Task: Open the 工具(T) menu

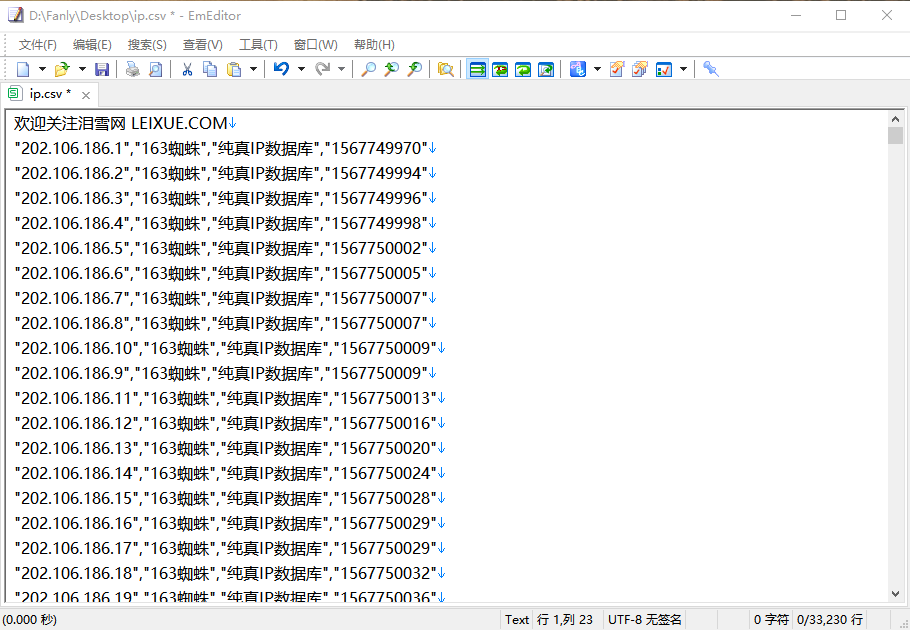Action: pyautogui.click(x=258, y=44)
